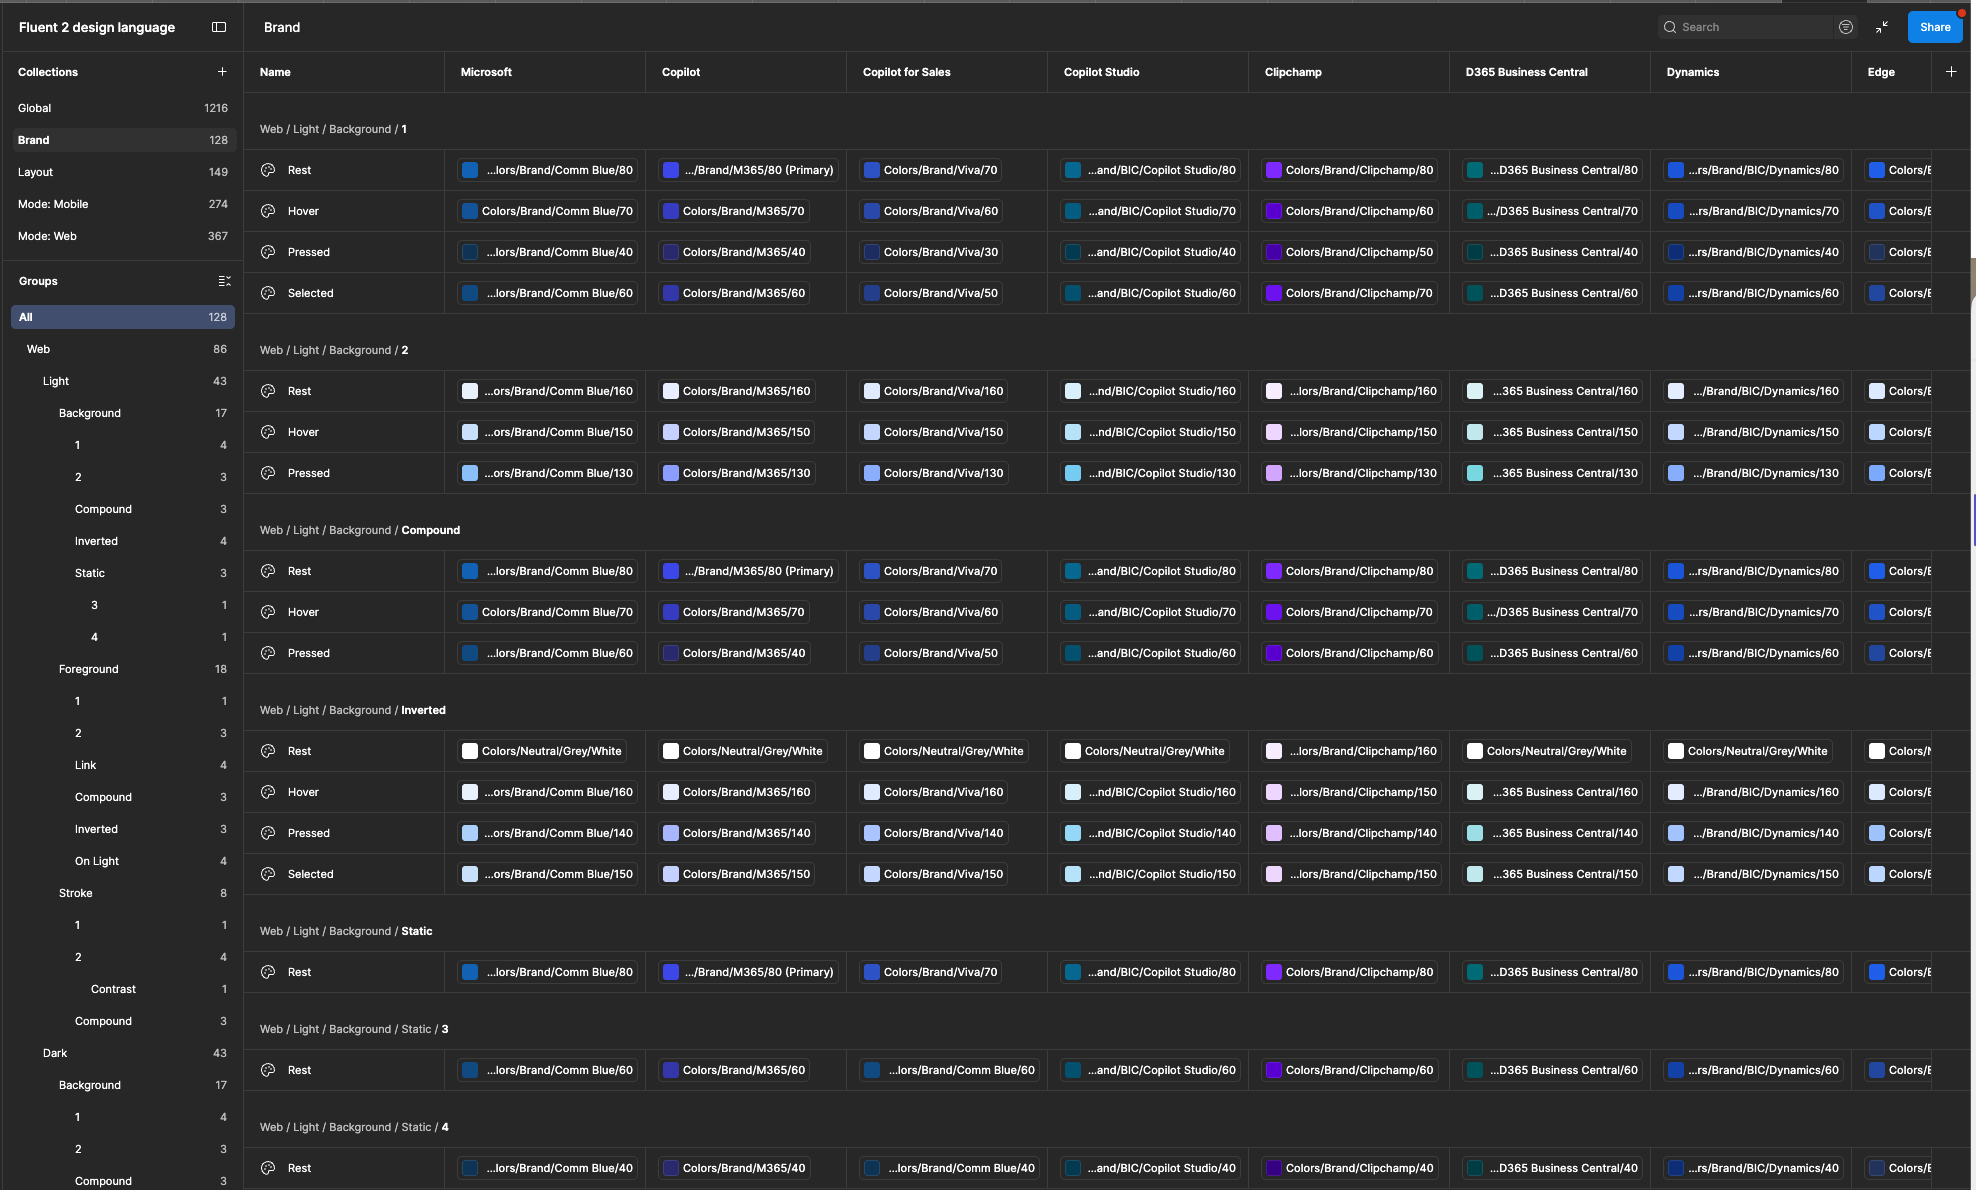Add a new collection with plus icon

click(x=222, y=72)
